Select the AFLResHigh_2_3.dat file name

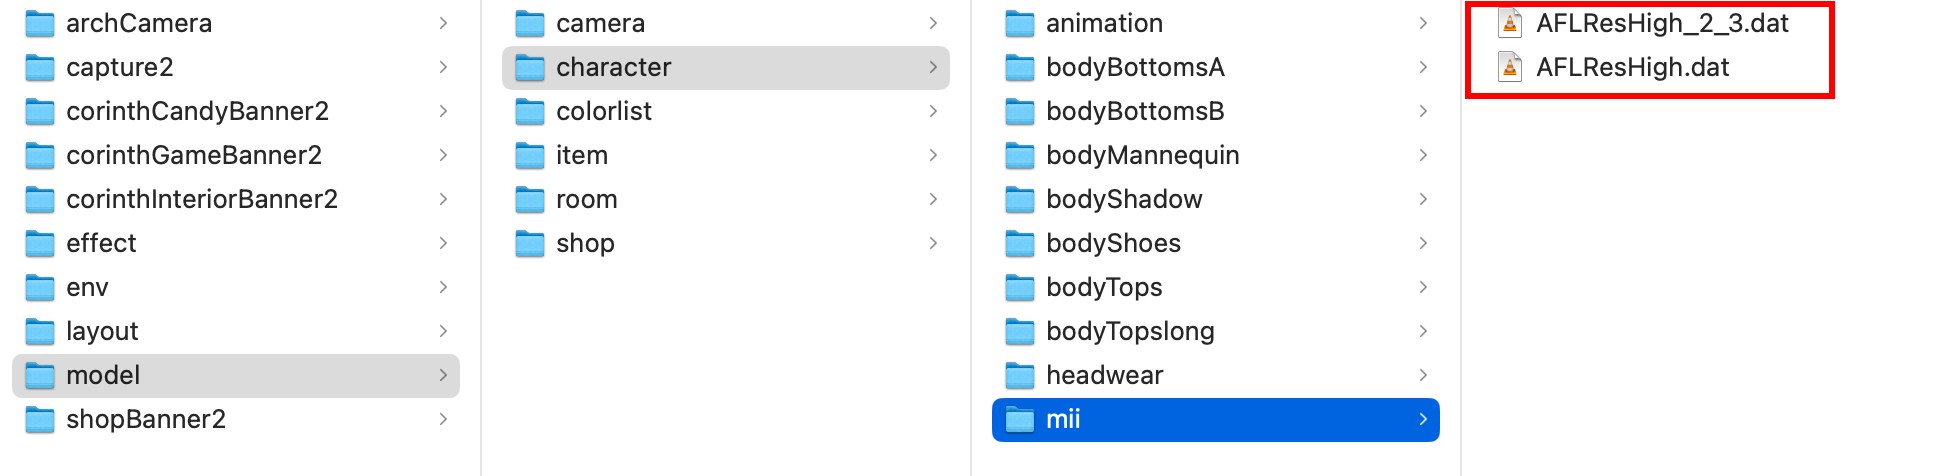pos(1662,23)
